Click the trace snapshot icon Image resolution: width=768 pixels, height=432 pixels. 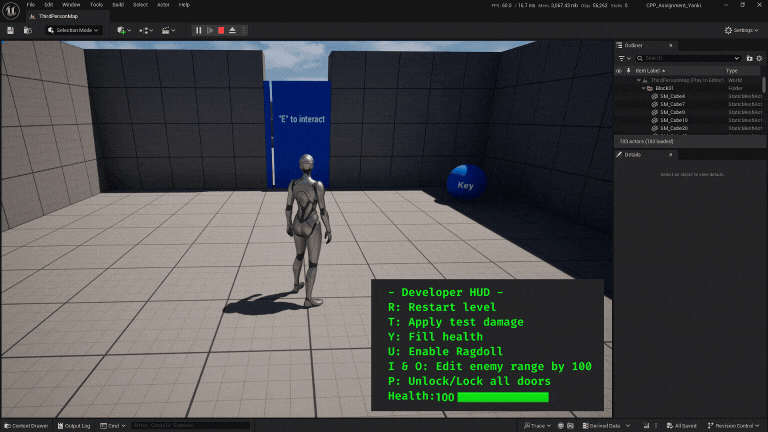click(x=571, y=426)
